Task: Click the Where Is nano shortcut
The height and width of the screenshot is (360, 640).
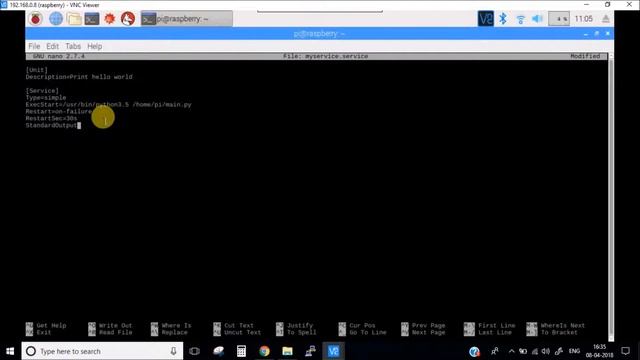Action: tap(171, 325)
